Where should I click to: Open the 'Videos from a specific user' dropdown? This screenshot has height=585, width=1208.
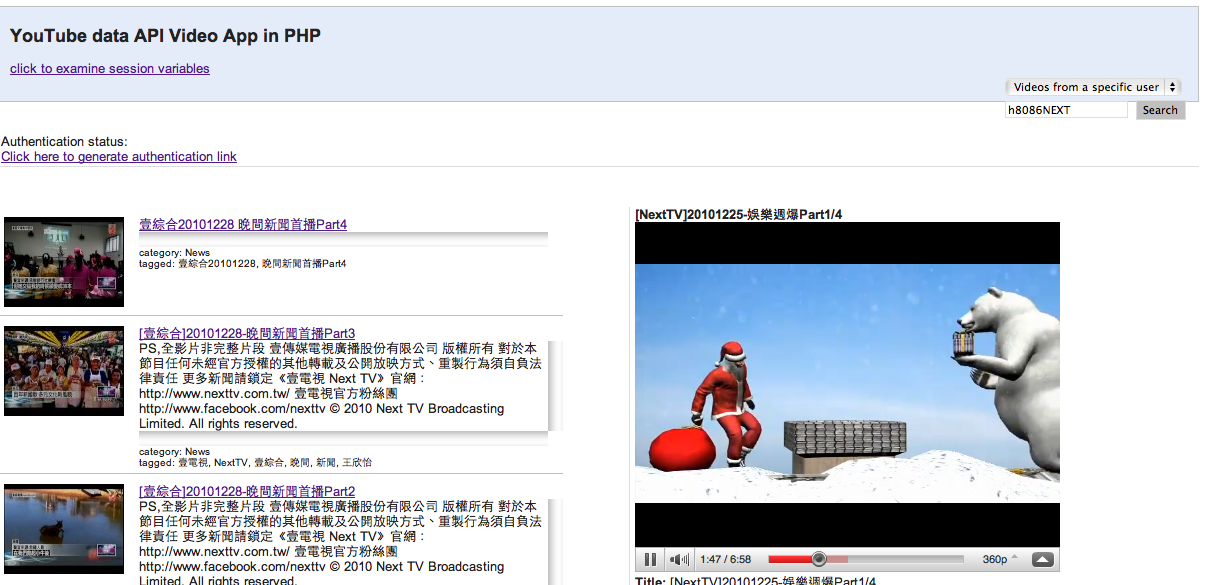click(1093, 87)
